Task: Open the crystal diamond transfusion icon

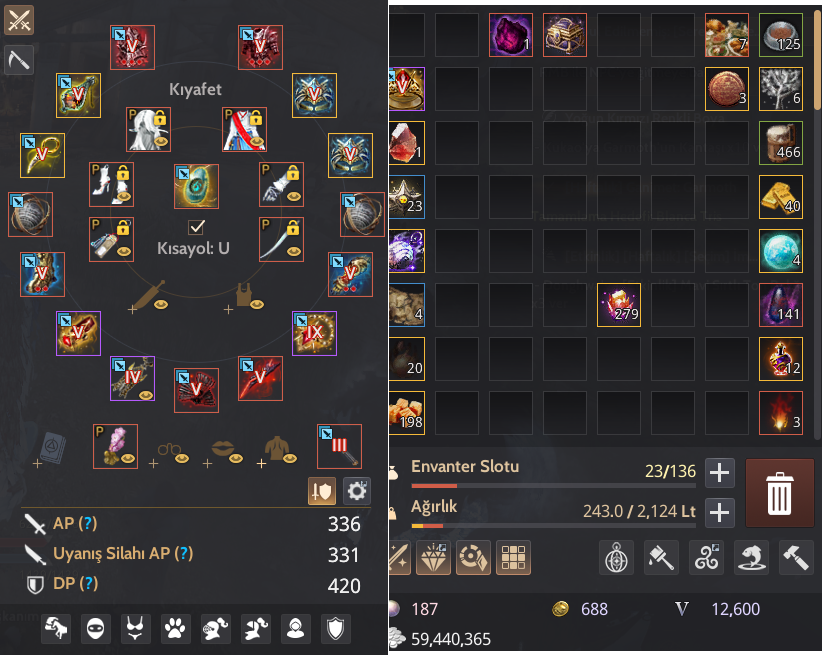Action: 434,557
